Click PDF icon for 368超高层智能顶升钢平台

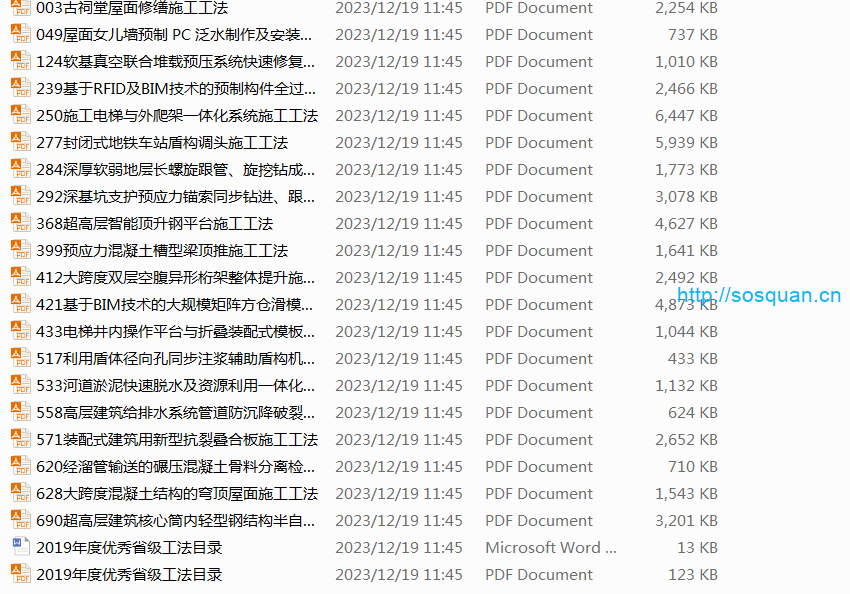pyautogui.click(x=20, y=223)
